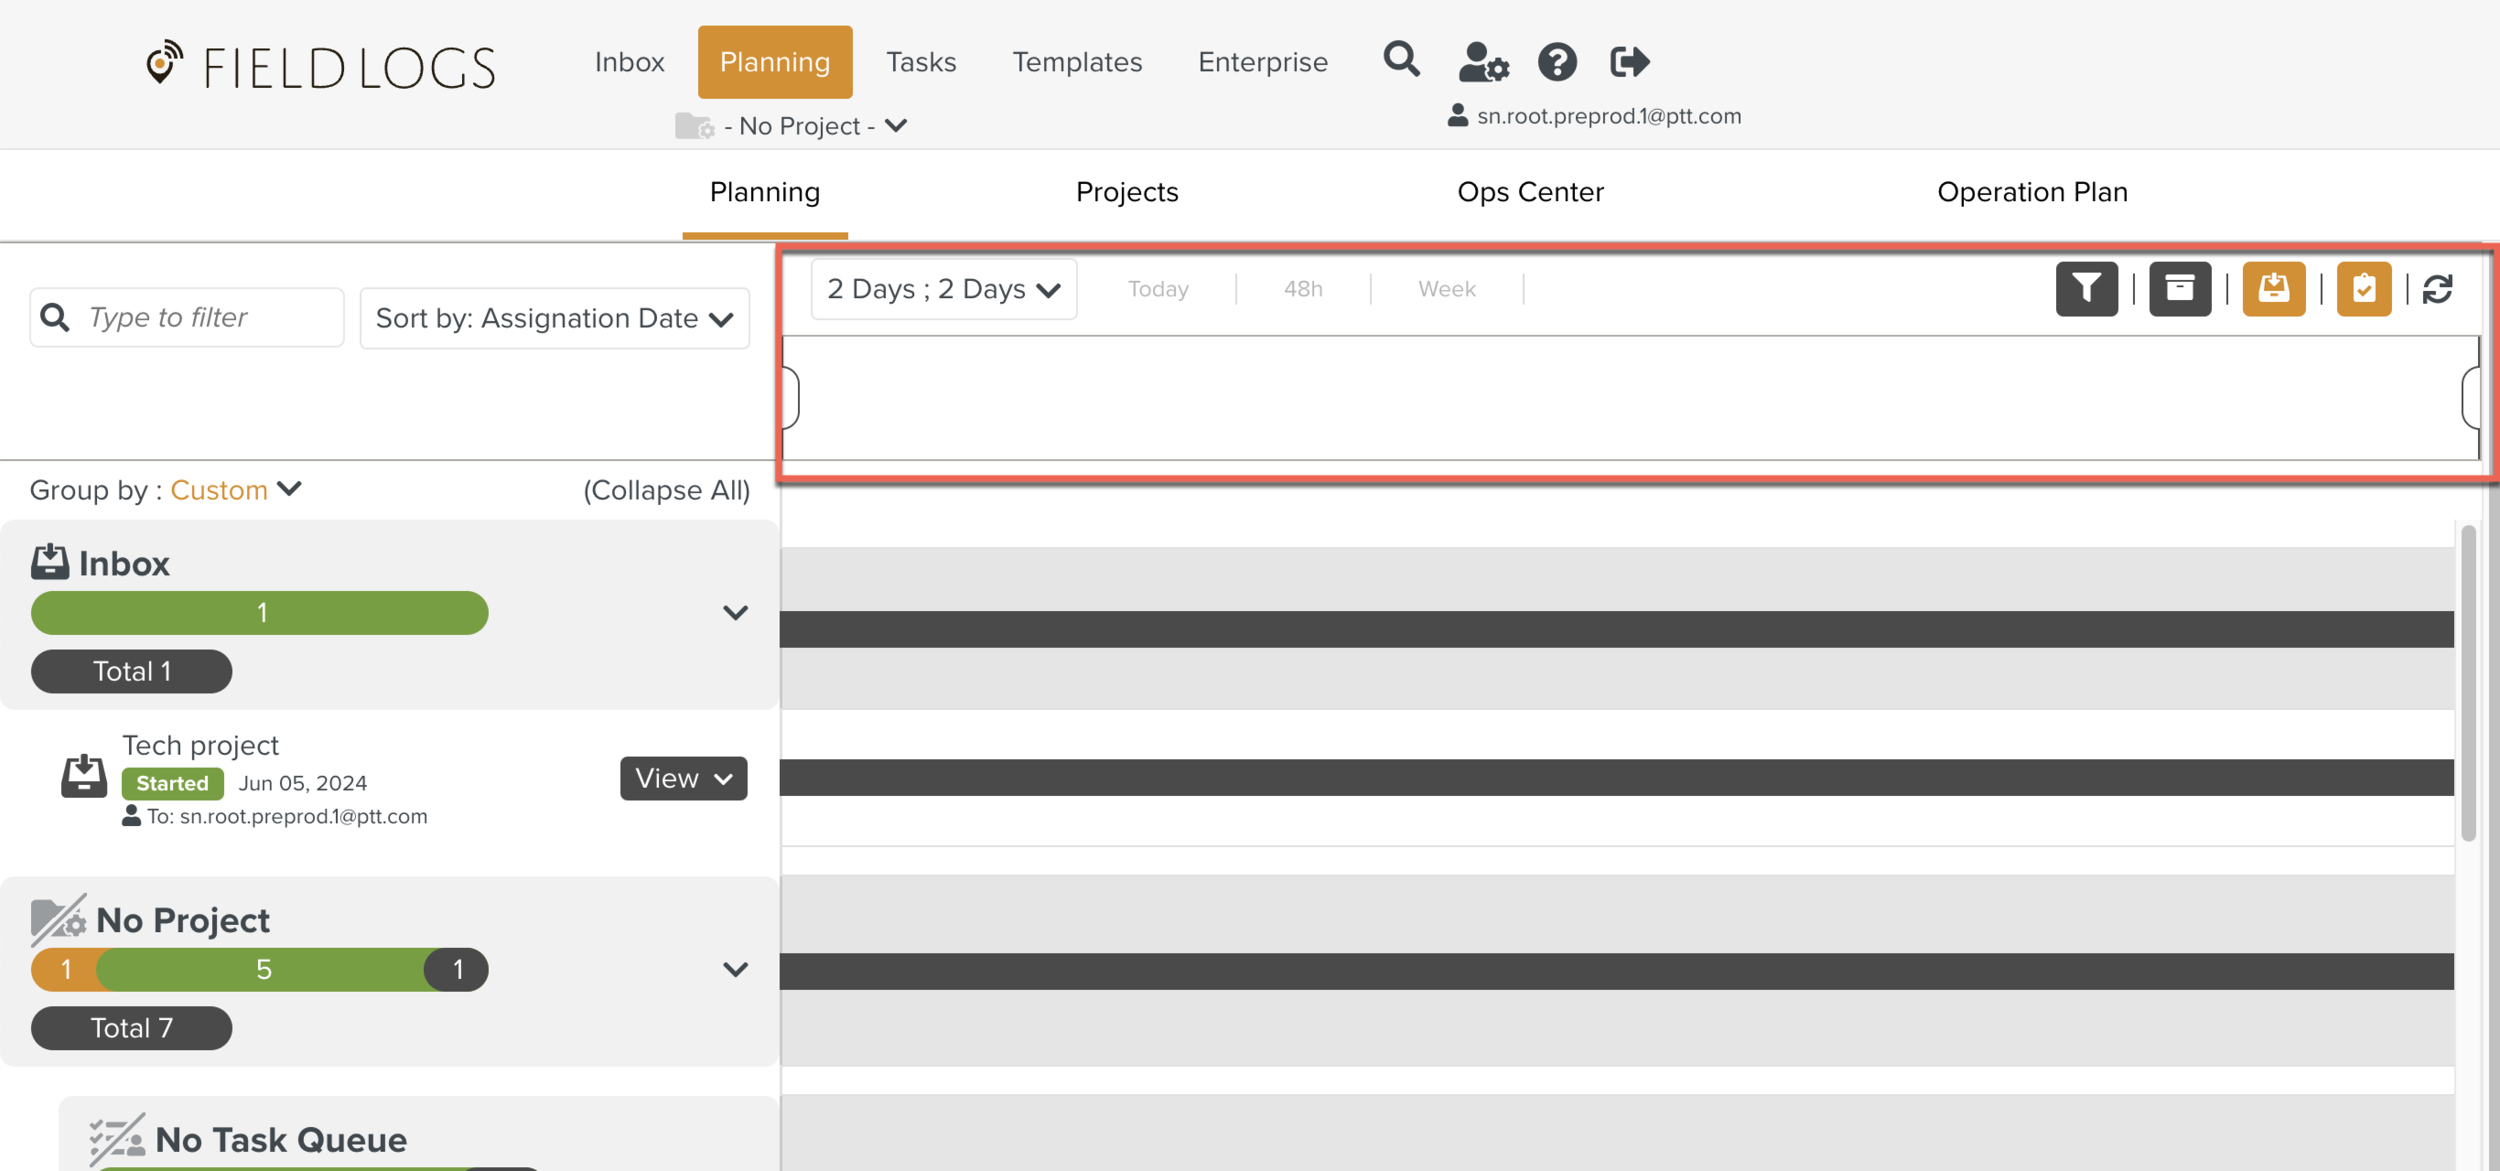This screenshot has width=2500, height=1171.
Task: Click the Tech project inbox tray icon
Action: [x=84, y=776]
